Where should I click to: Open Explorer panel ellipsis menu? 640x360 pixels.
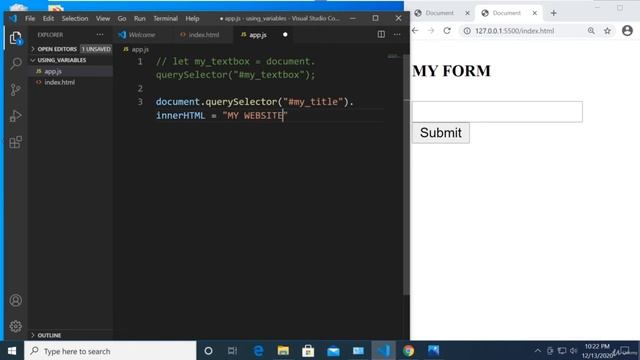100,35
